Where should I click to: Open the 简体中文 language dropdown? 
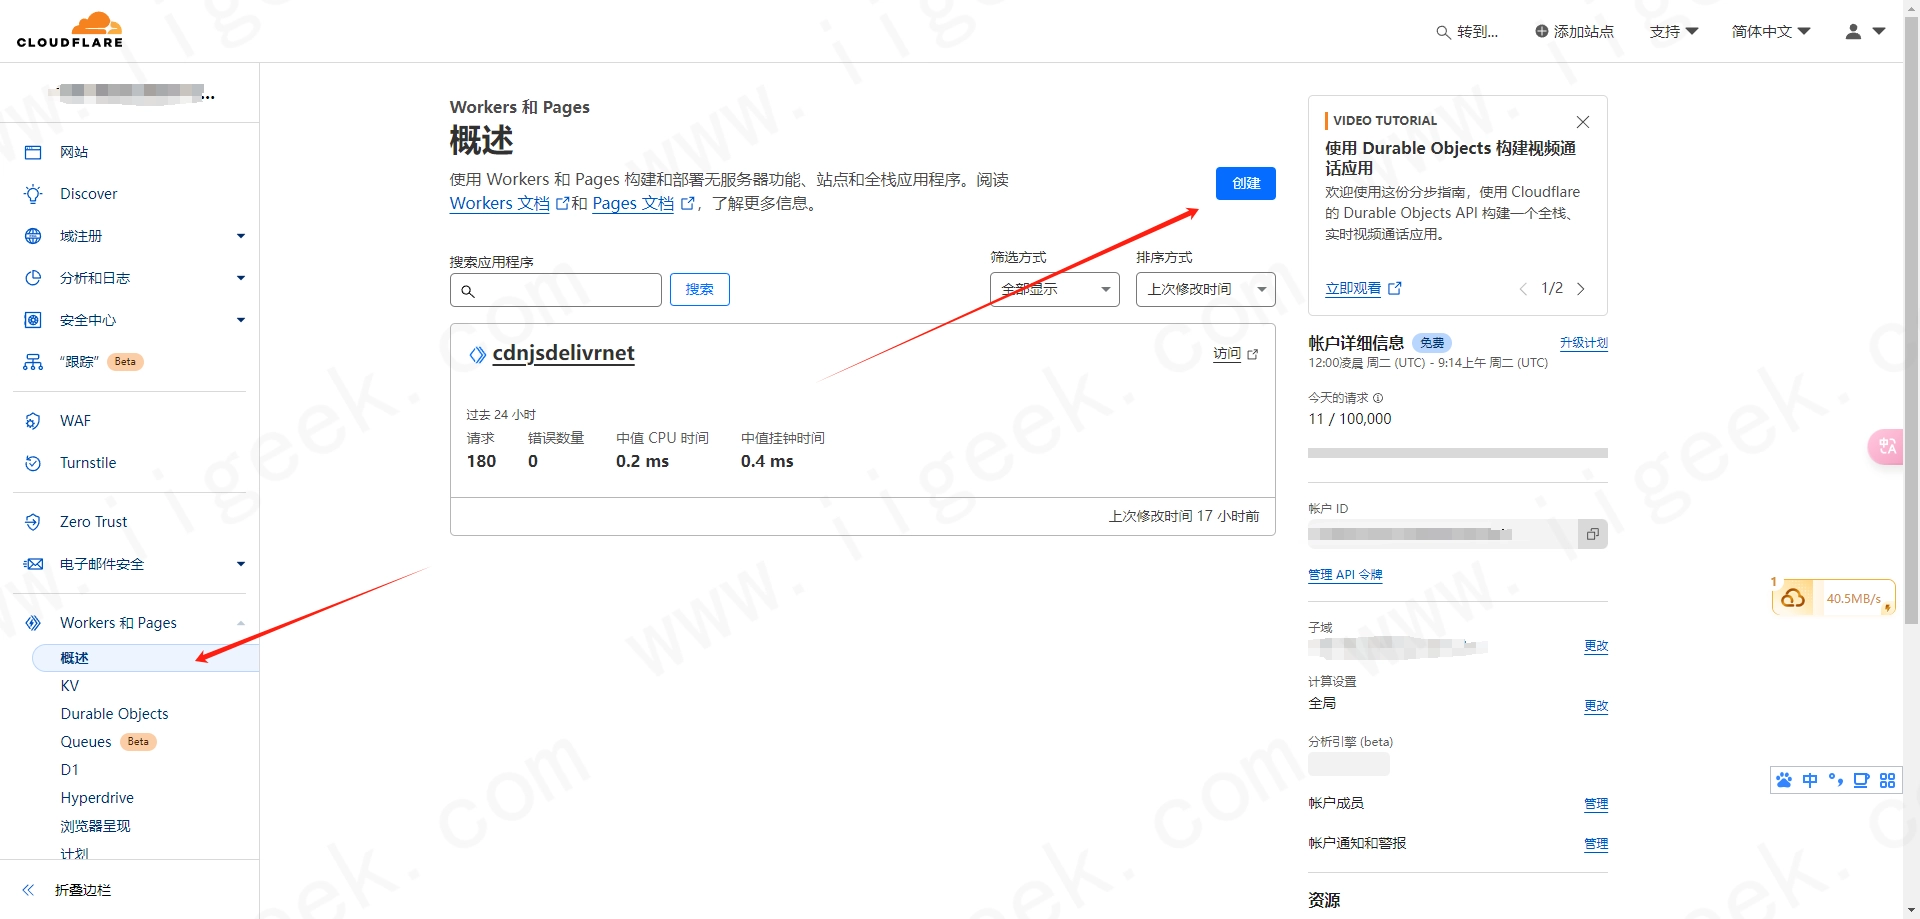(x=1771, y=32)
